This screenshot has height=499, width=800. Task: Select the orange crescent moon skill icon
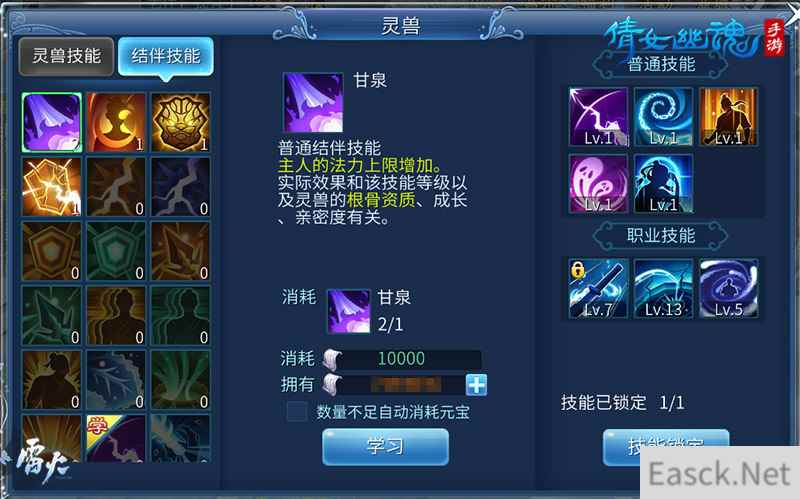coord(116,122)
